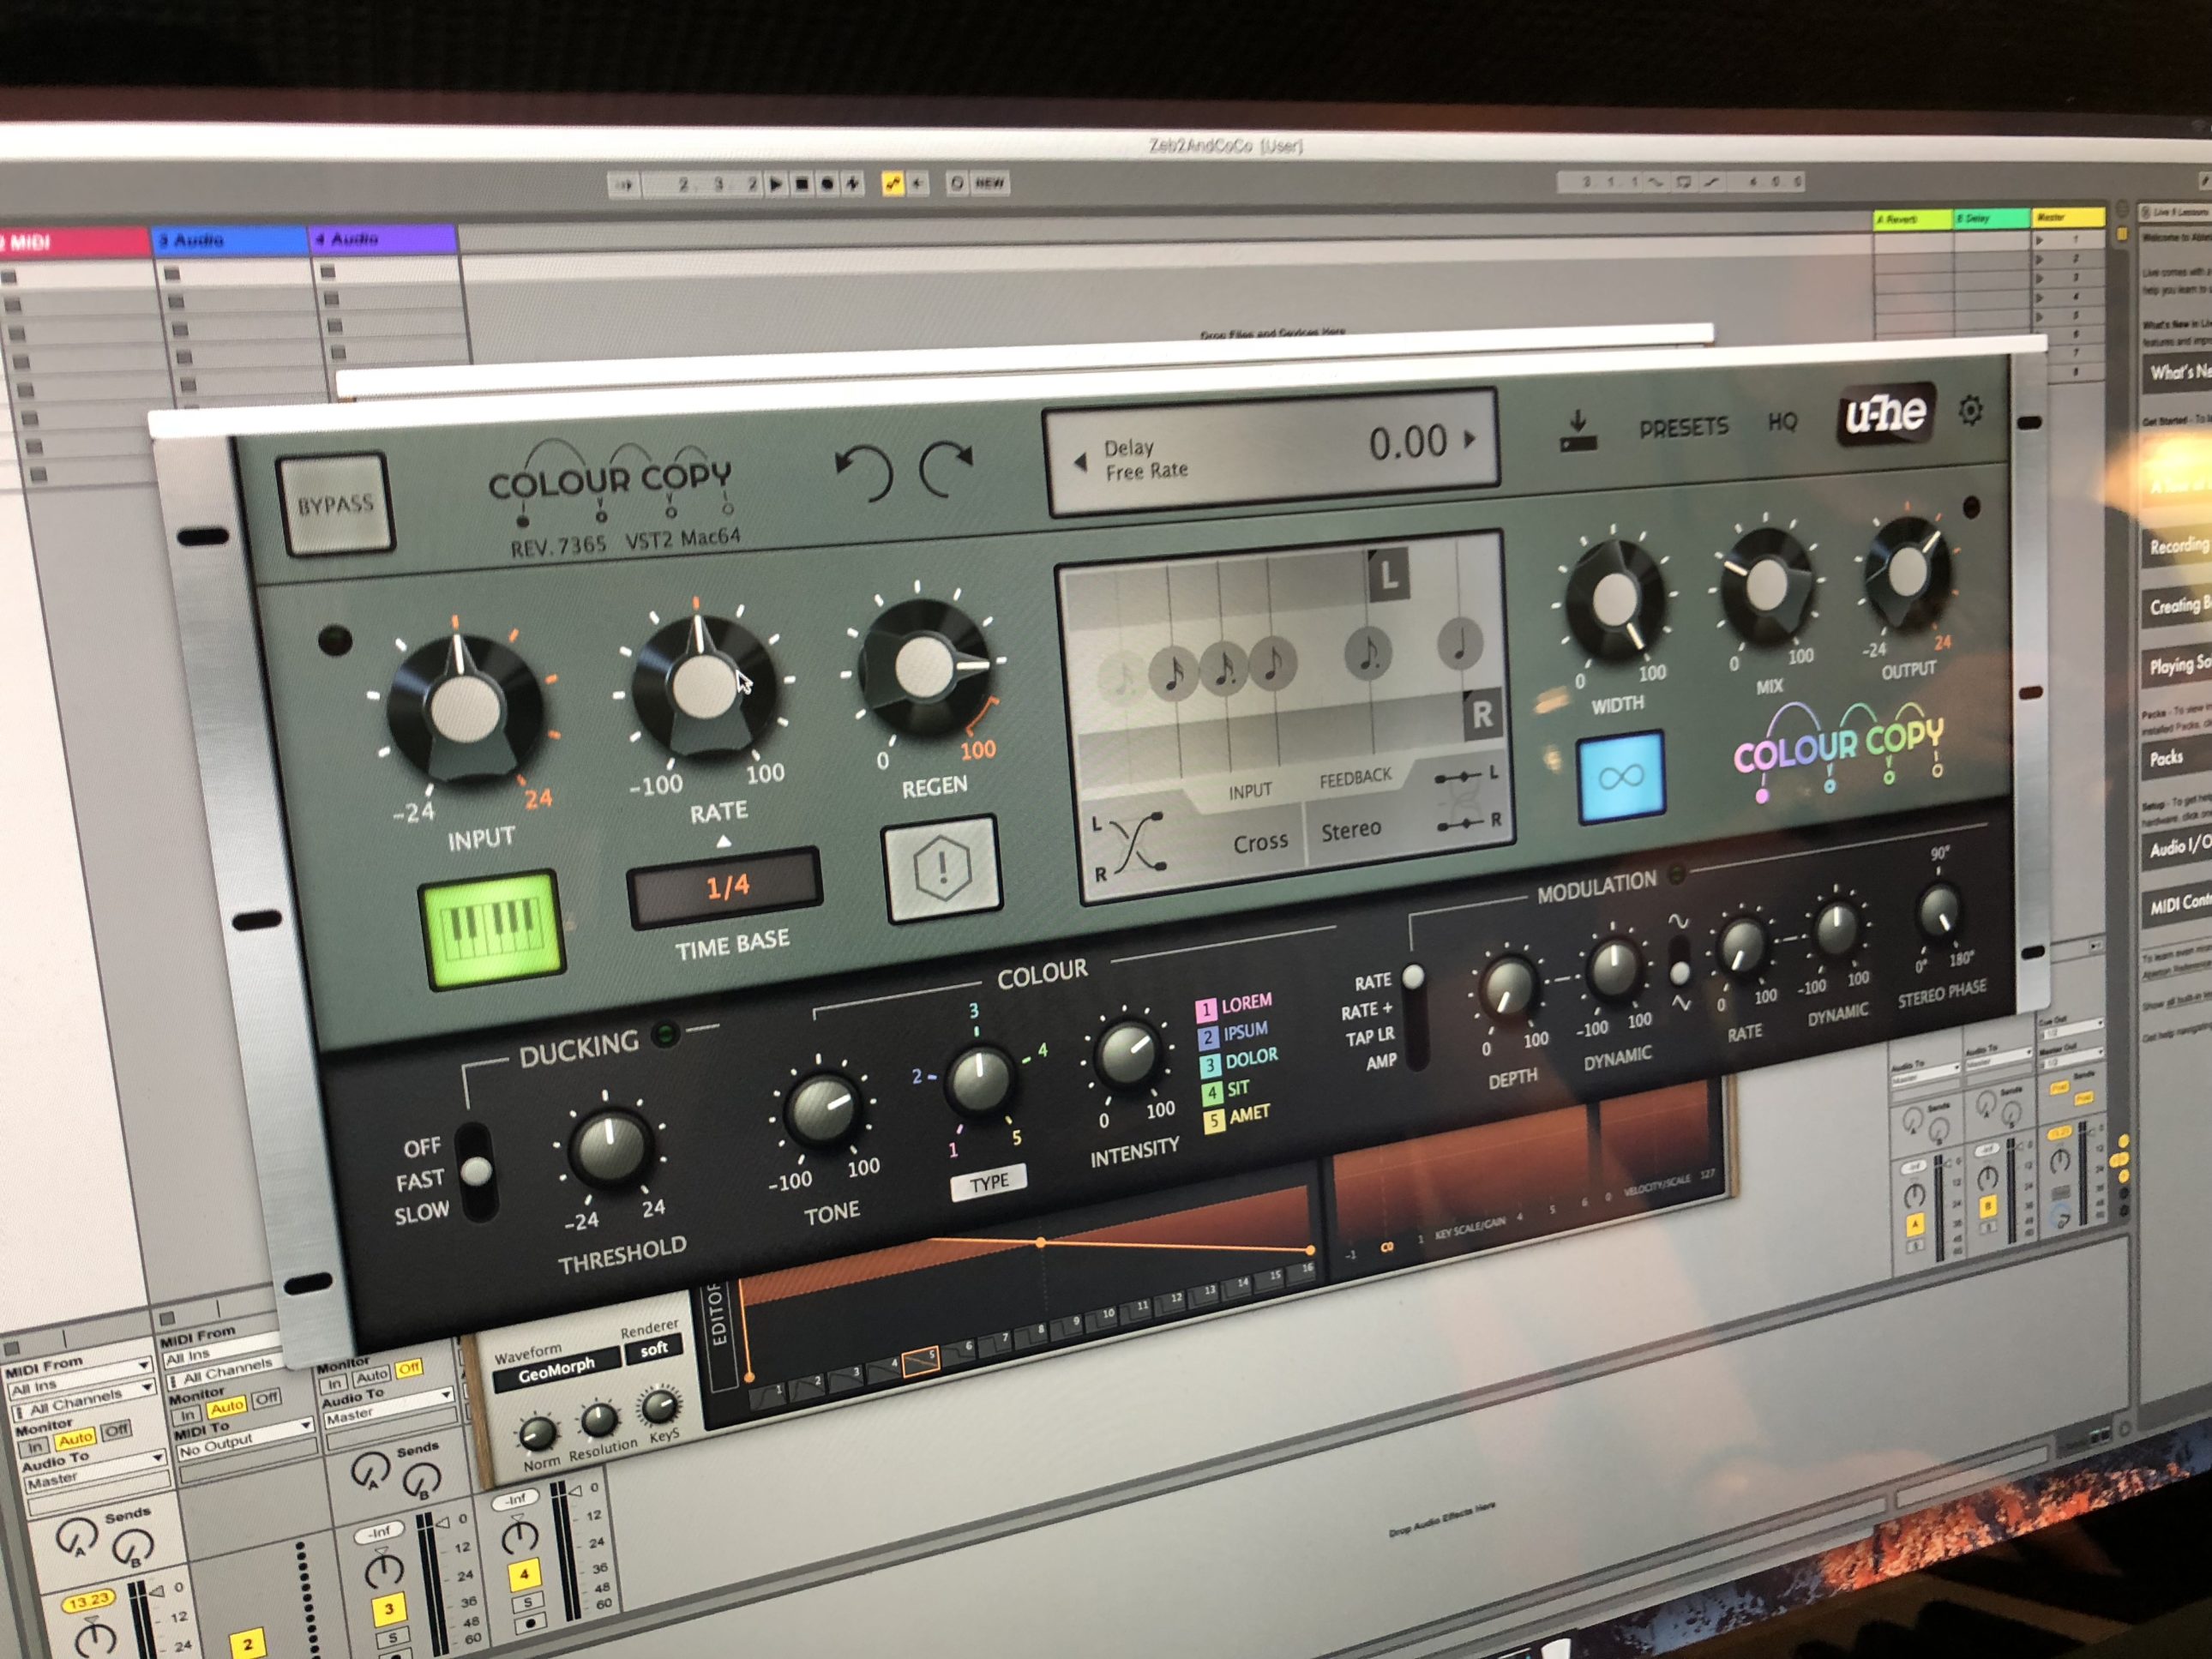Click the REGEN feedback knob

pyautogui.click(x=925, y=666)
